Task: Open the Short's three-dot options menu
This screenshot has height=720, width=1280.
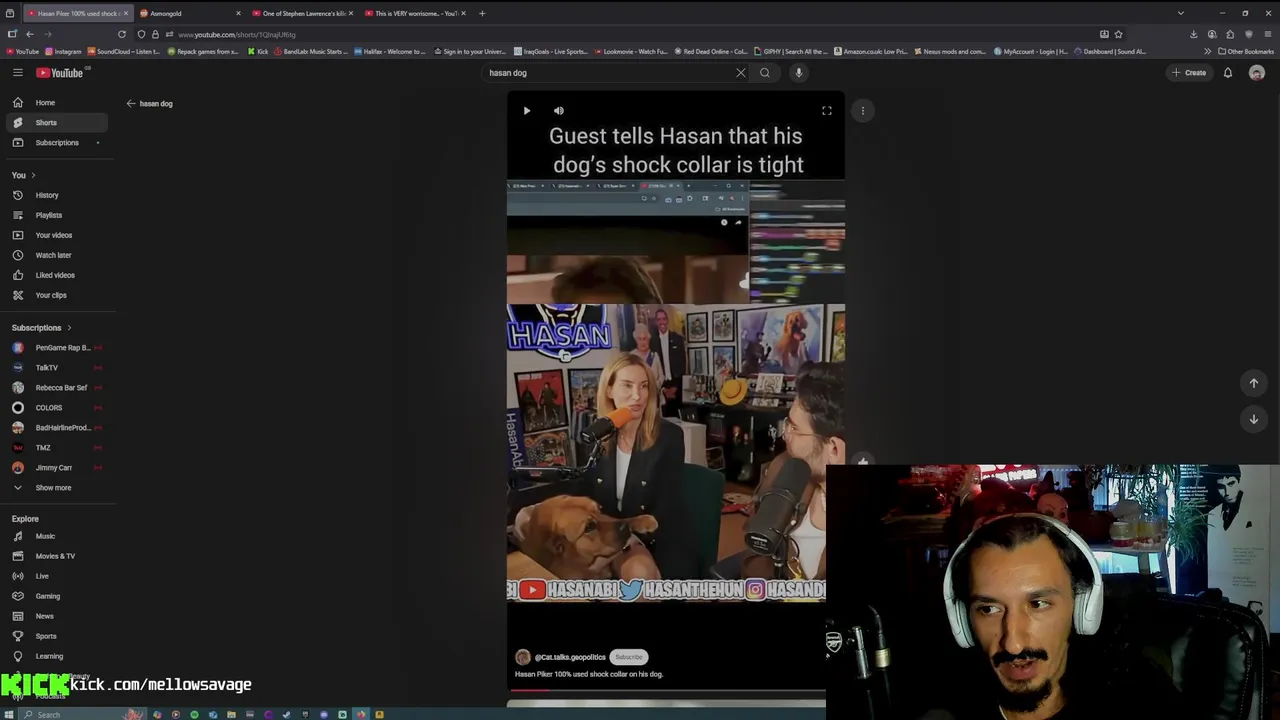Action: pos(863,111)
